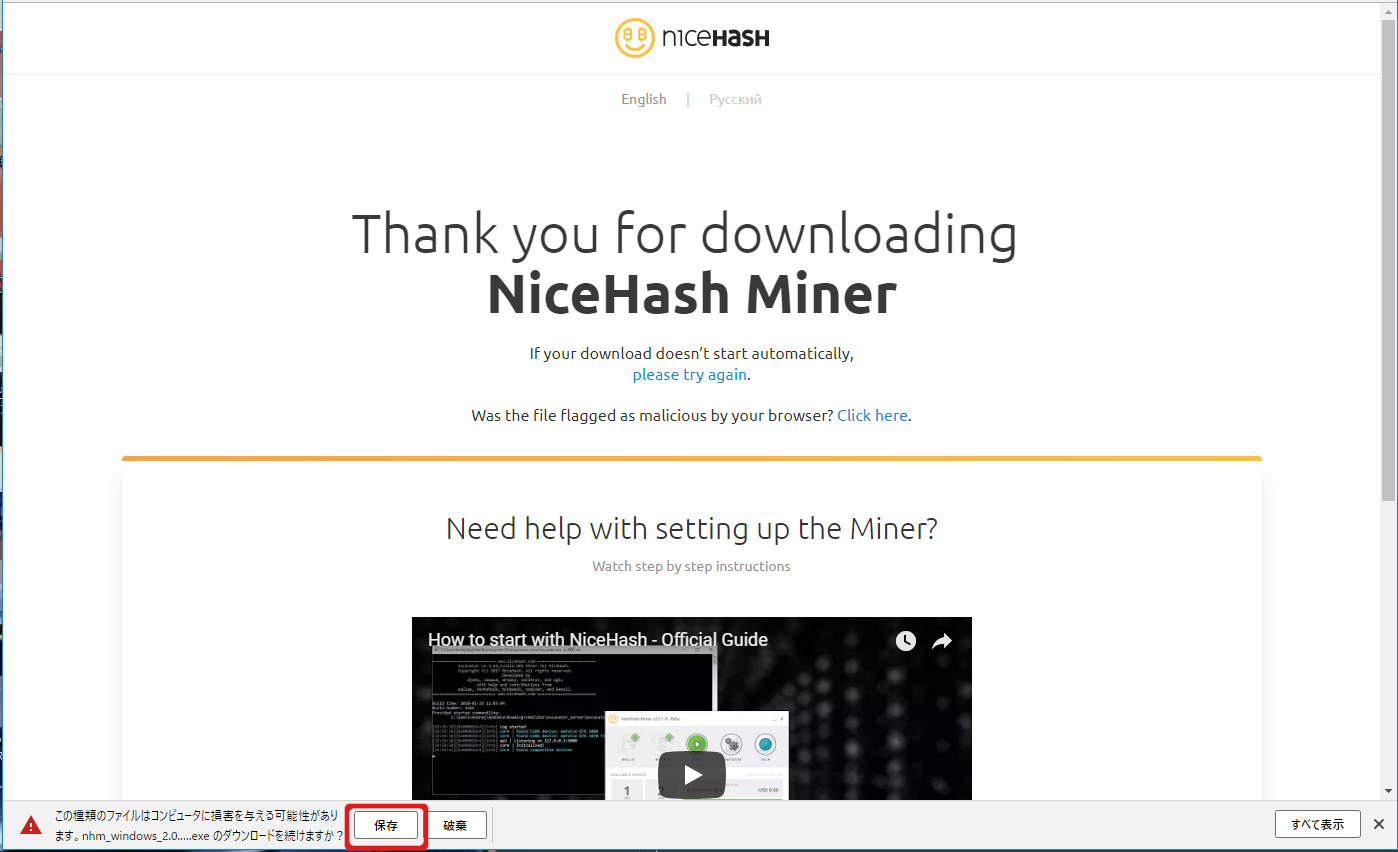Click the Share arrow icon on video
Viewport: 1398px width, 852px height.
pos(942,641)
